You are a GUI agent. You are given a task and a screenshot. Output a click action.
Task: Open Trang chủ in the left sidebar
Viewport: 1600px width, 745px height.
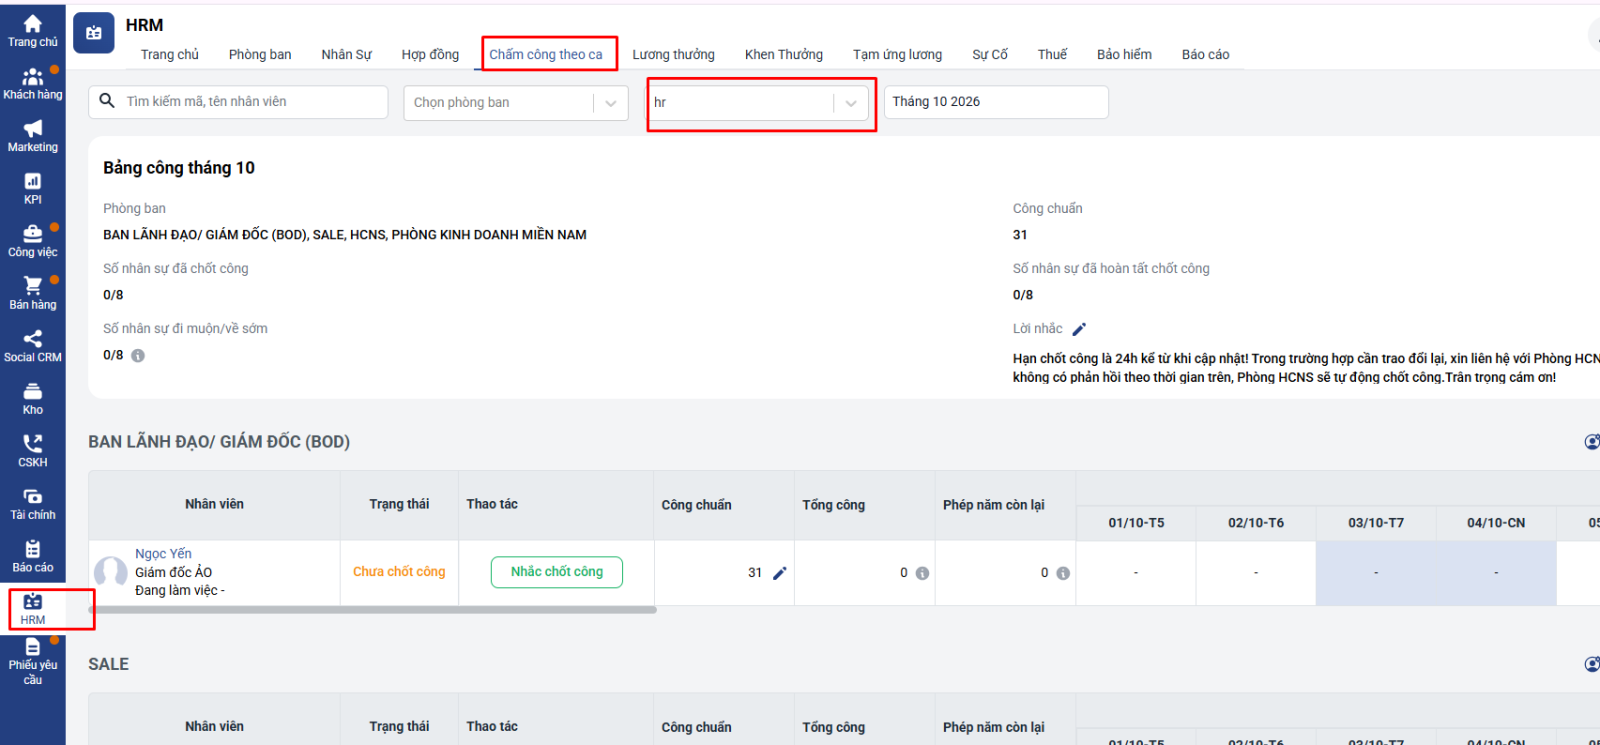tap(33, 30)
